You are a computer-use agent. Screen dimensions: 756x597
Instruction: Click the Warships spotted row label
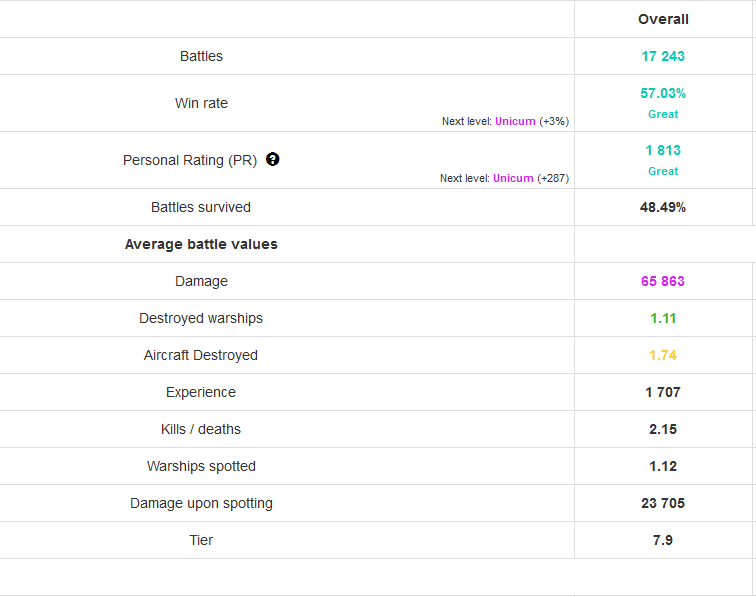[201, 466]
